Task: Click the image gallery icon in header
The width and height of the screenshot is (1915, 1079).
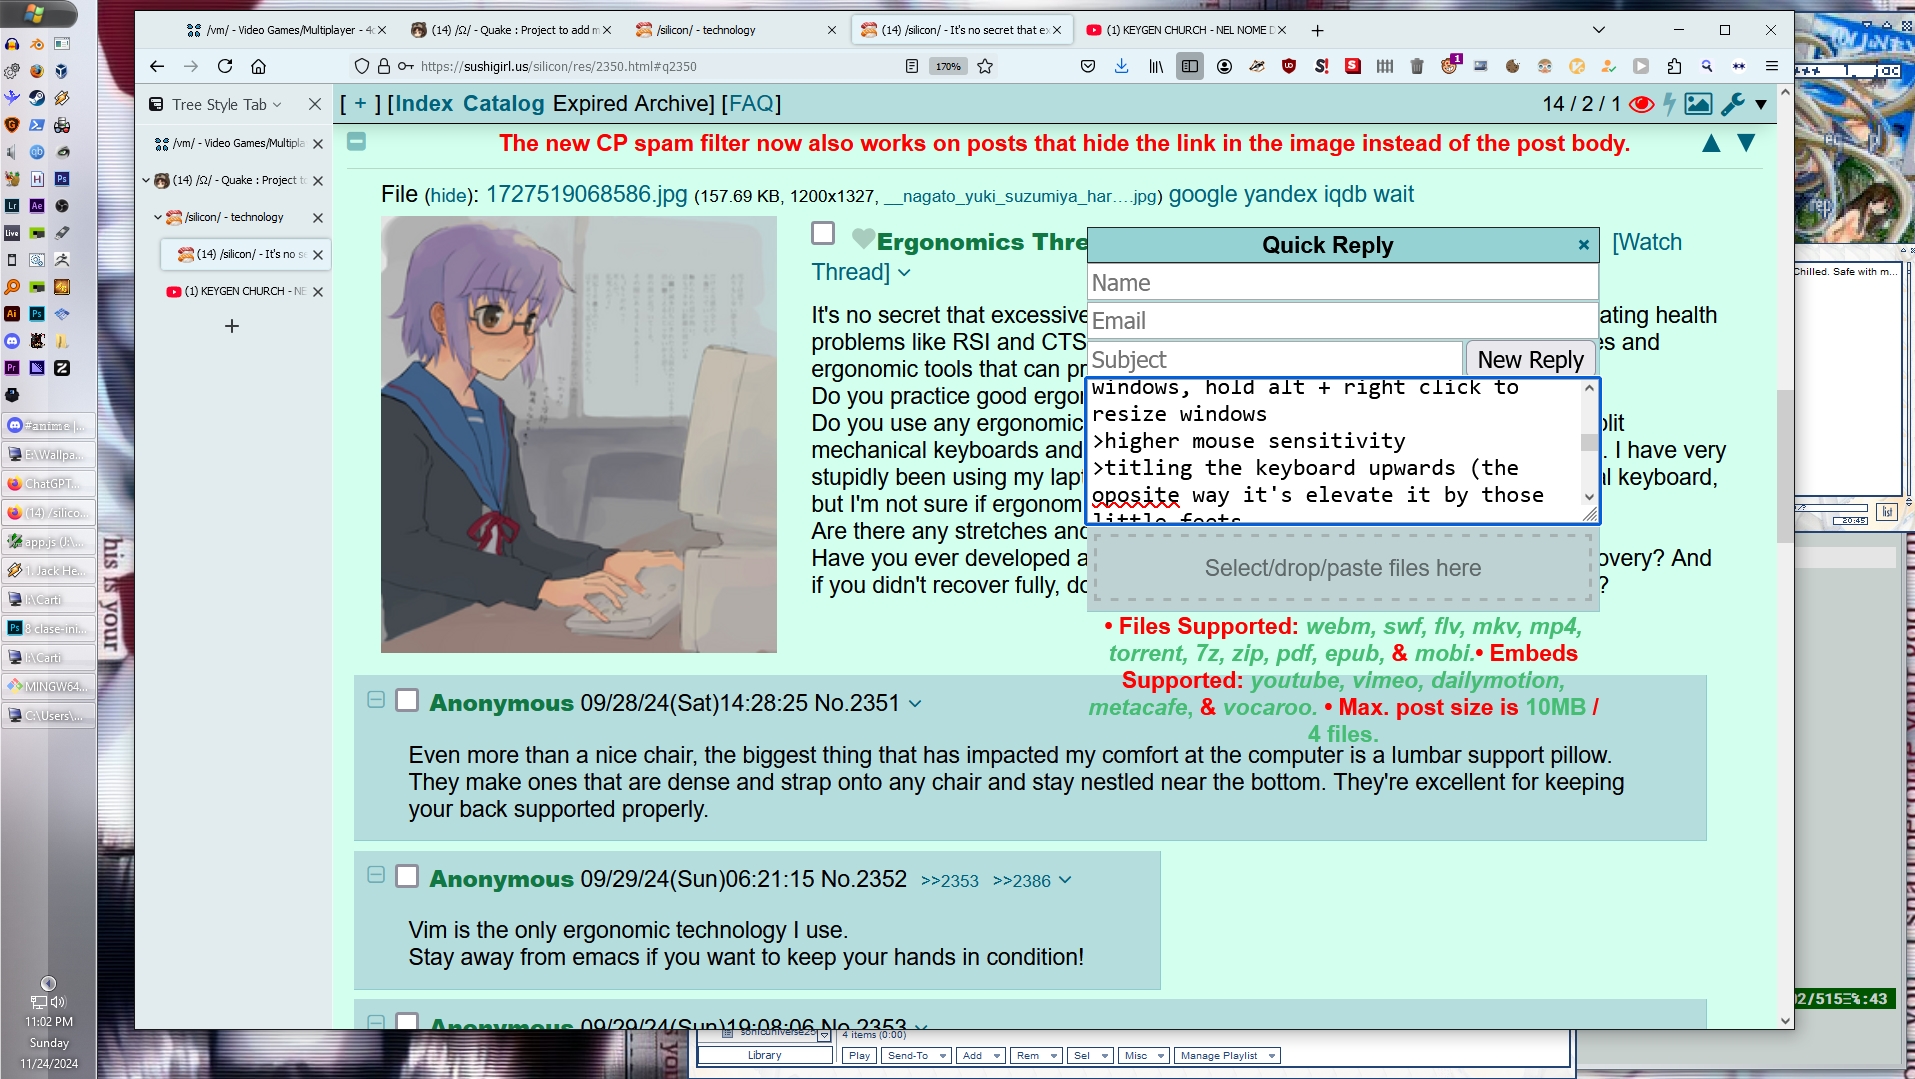Action: pyautogui.click(x=1698, y=104)
